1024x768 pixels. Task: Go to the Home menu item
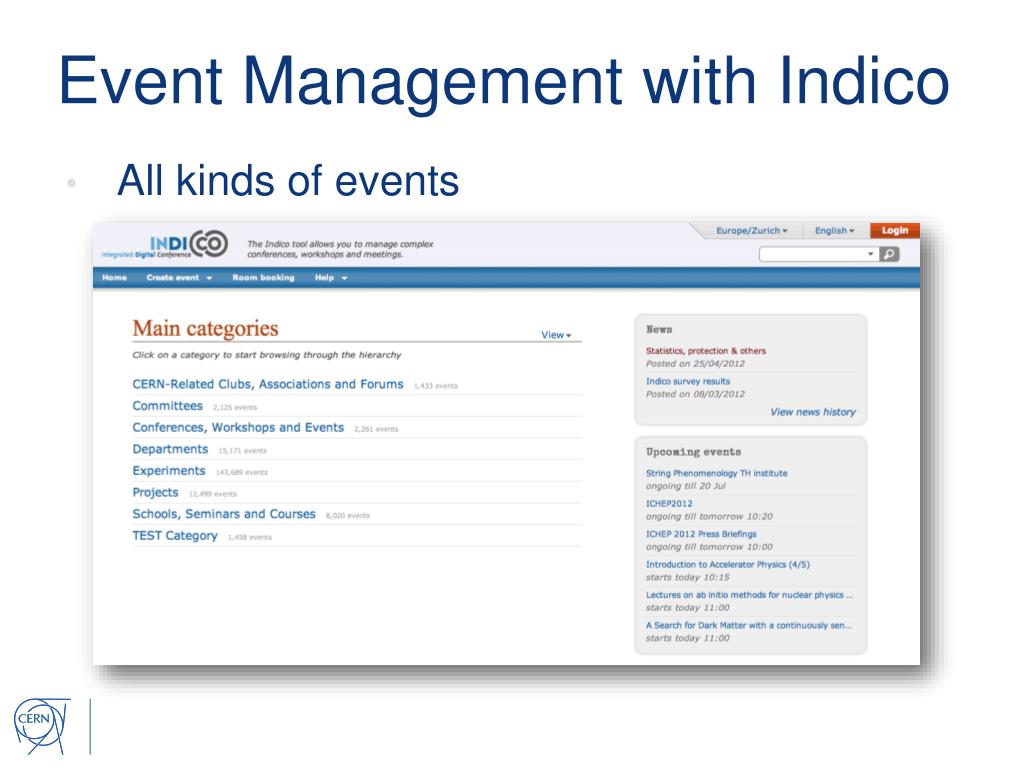point(114,278)
